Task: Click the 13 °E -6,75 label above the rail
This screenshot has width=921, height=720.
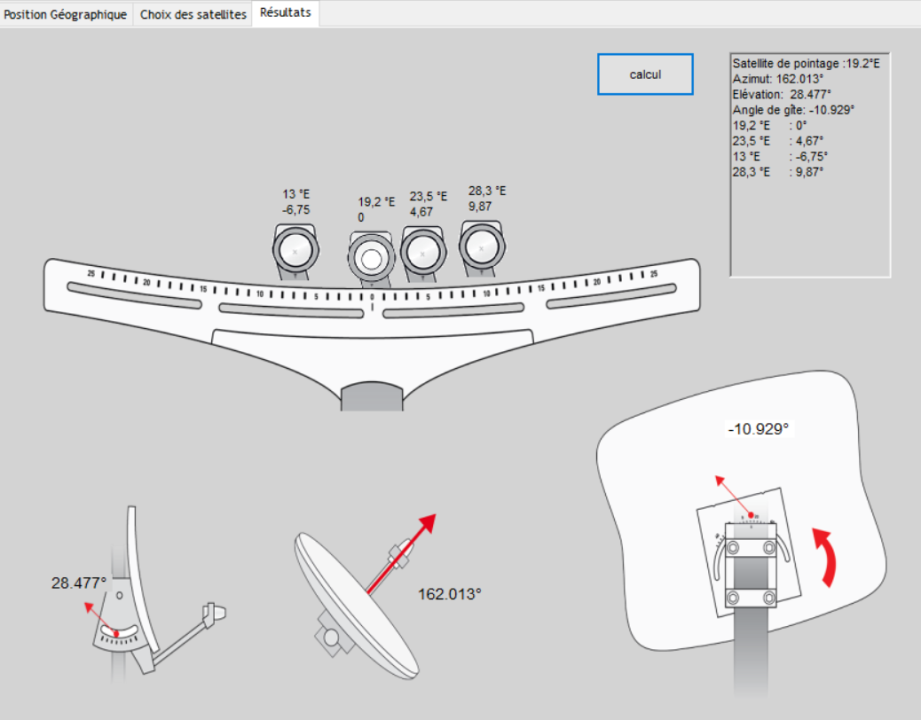Action: pos(297,202)
